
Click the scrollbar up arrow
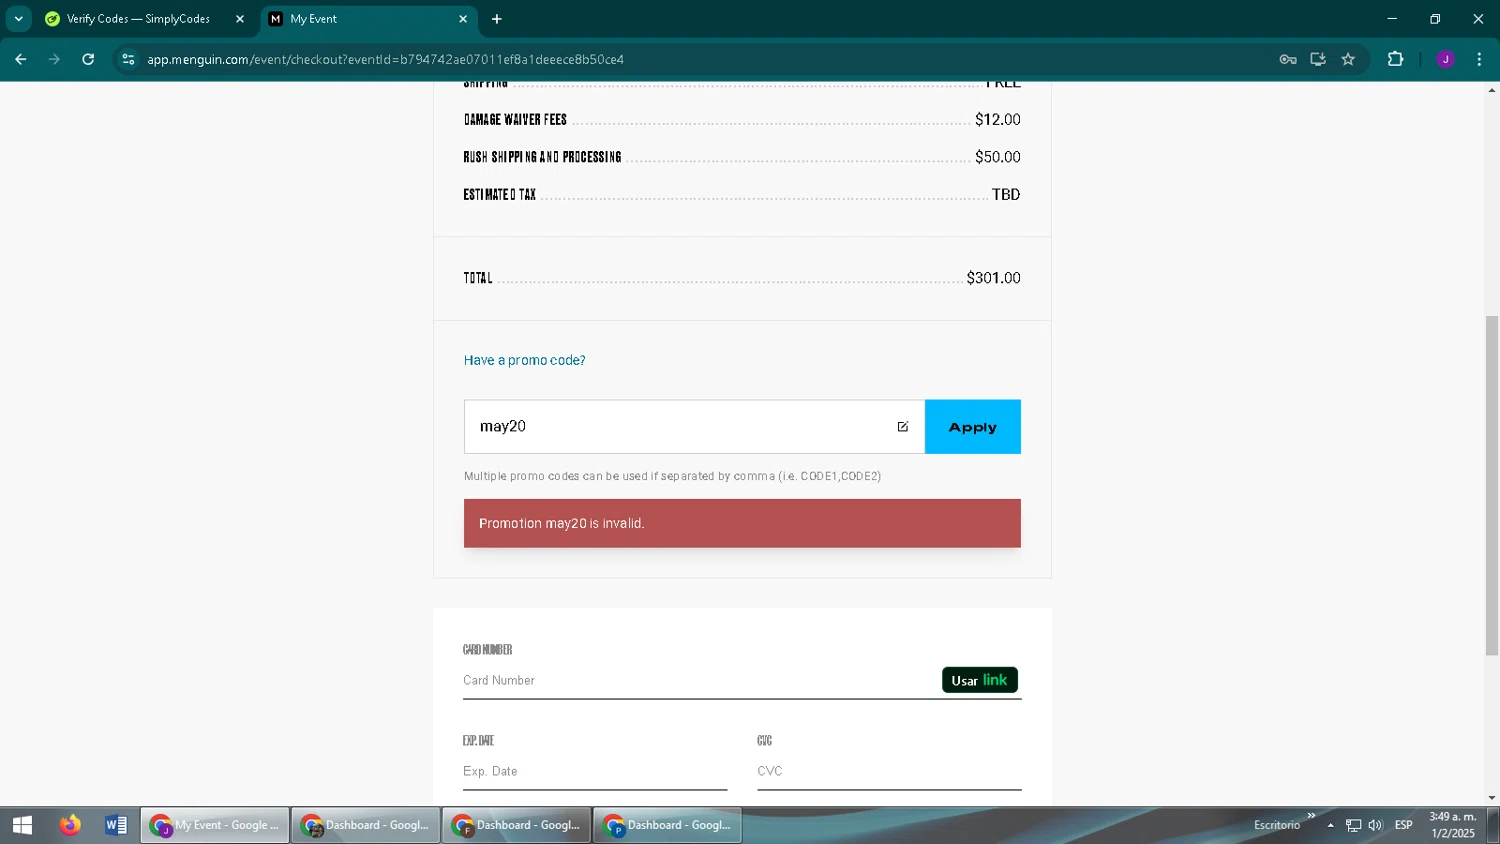[x=1492, y=90]
